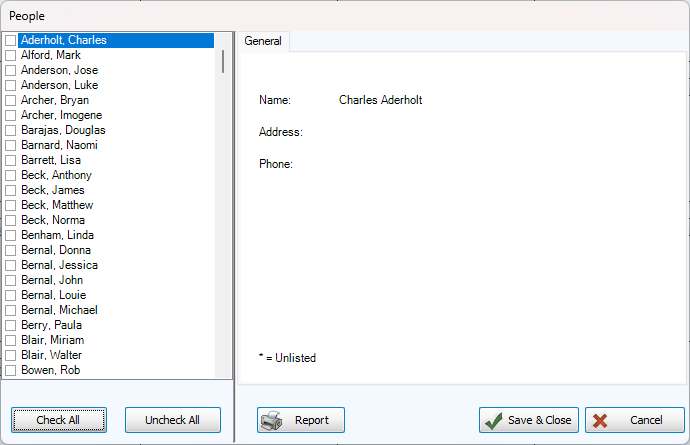Viewport: 690px width, 445px height.
Task: Click the printer icon on Report button
Action: tap(271, 421)
